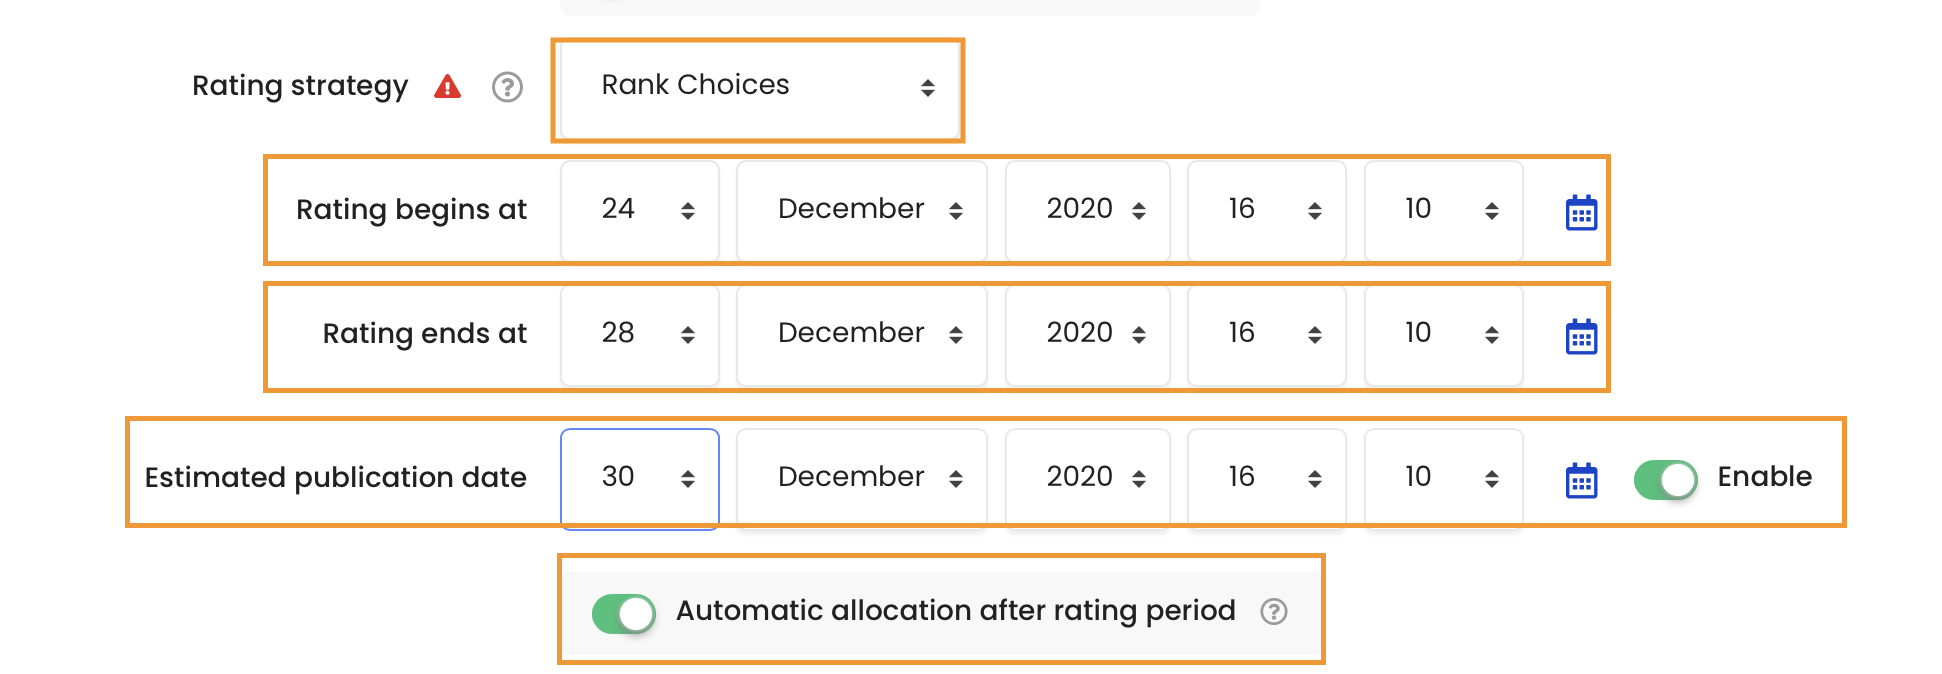Open minute dropdown in Estimated publication date row

pyautogui.click(x=1444, y=478)
